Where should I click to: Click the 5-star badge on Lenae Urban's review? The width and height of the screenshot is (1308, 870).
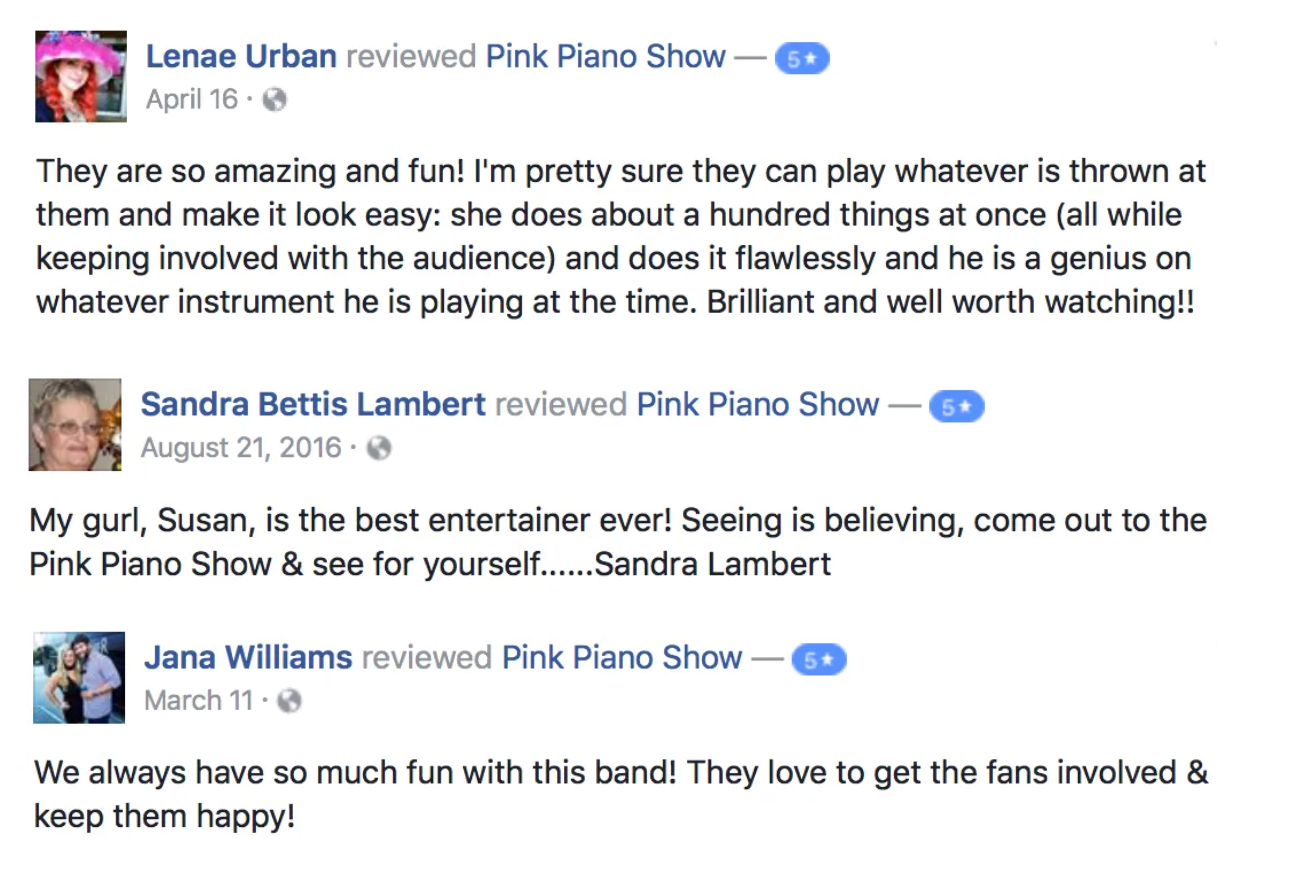point(802,59)
